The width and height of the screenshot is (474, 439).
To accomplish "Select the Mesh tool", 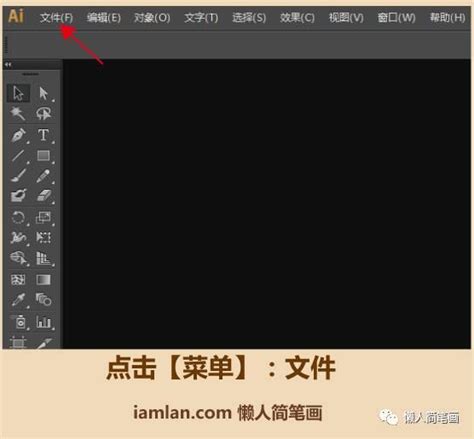I will [x=18, y=279].
